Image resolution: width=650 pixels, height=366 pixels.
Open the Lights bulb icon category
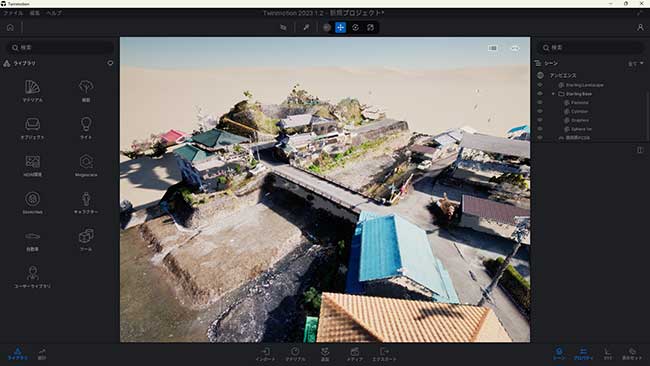pyautogui.click(x=86, y=128)
